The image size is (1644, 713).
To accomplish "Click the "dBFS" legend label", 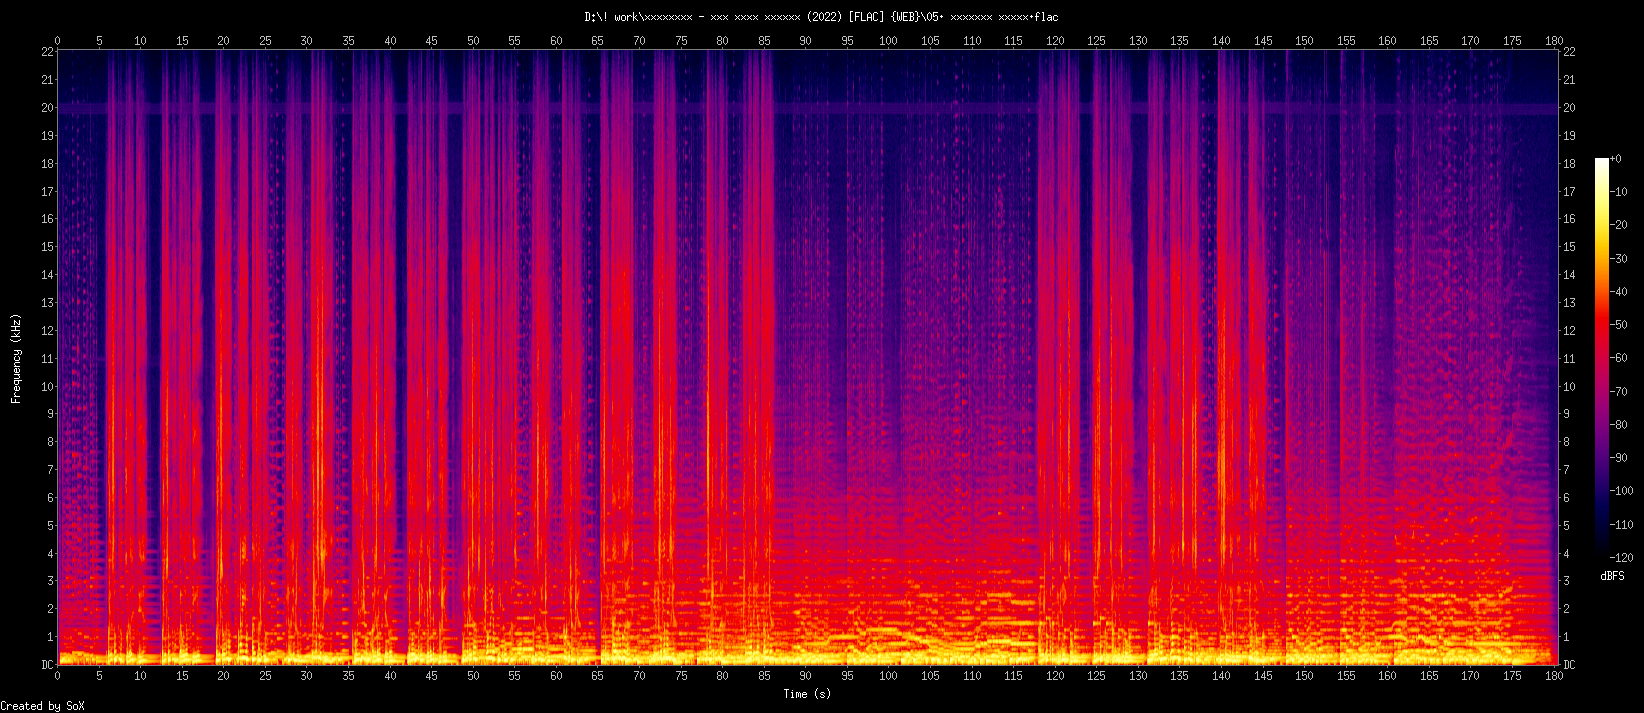I will point(1612,577).
